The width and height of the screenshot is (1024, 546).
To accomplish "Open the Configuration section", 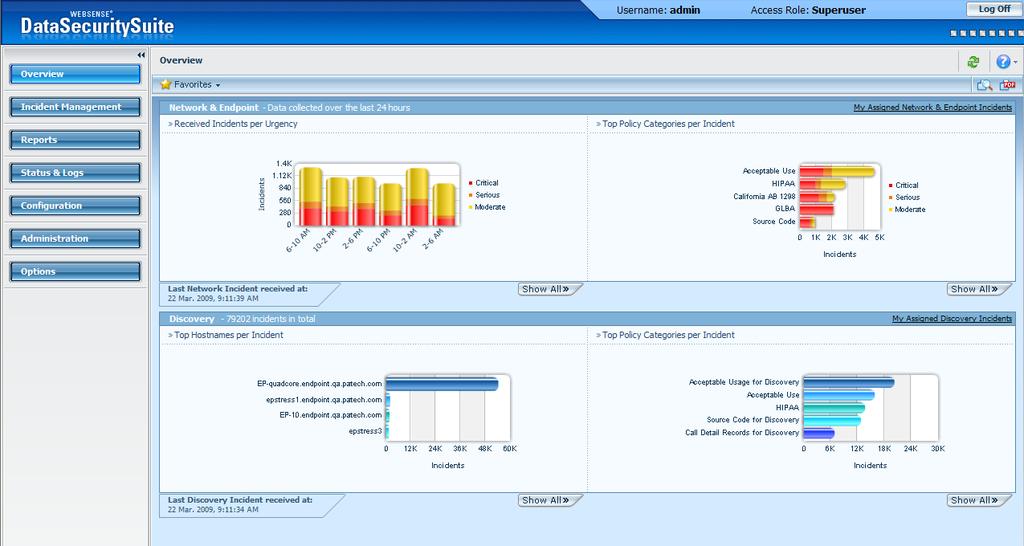I will click(x=75, y=205).
